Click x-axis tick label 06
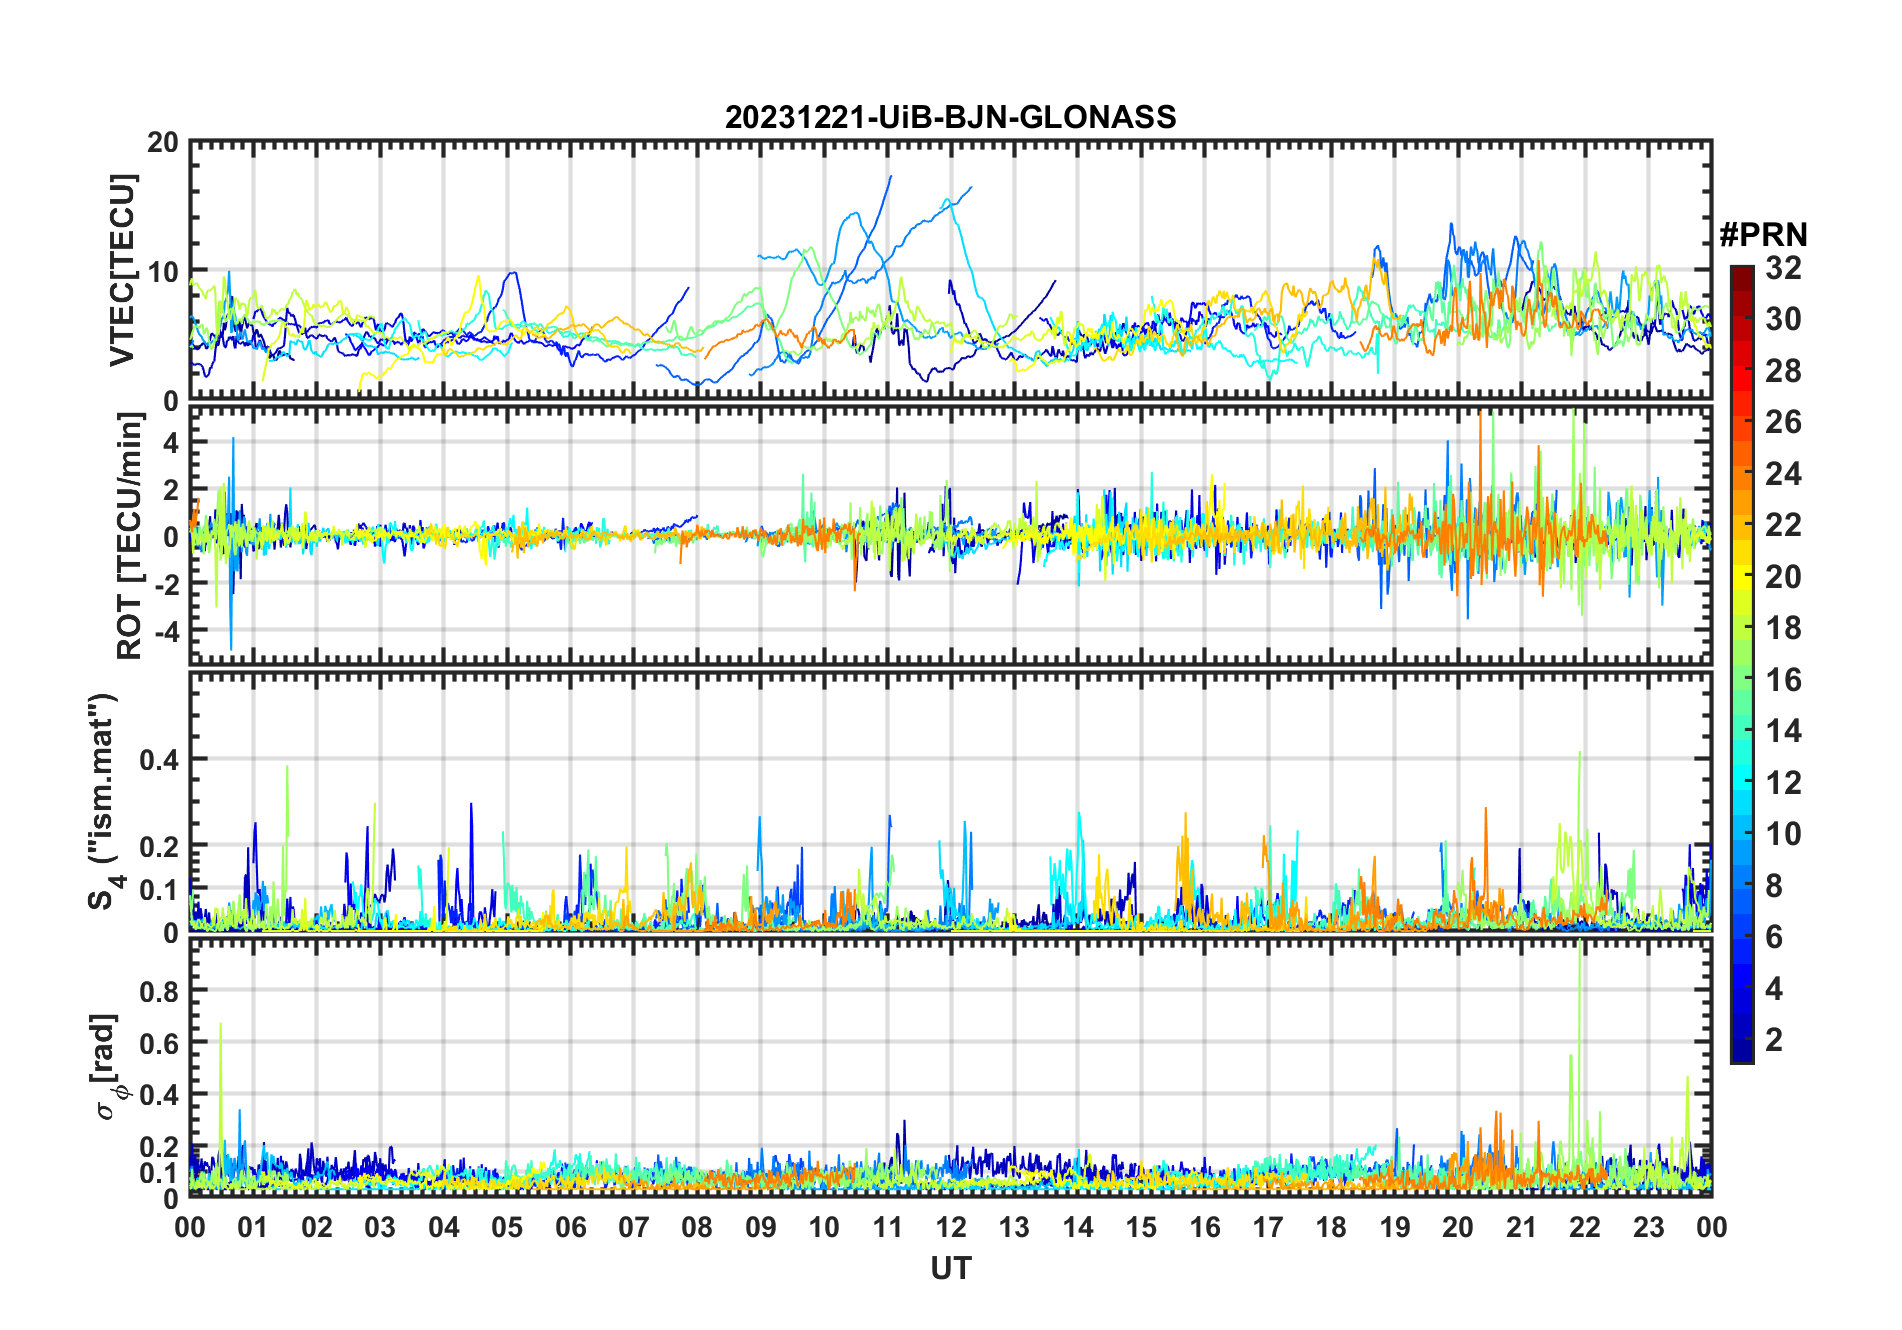 pos(570,1227)
